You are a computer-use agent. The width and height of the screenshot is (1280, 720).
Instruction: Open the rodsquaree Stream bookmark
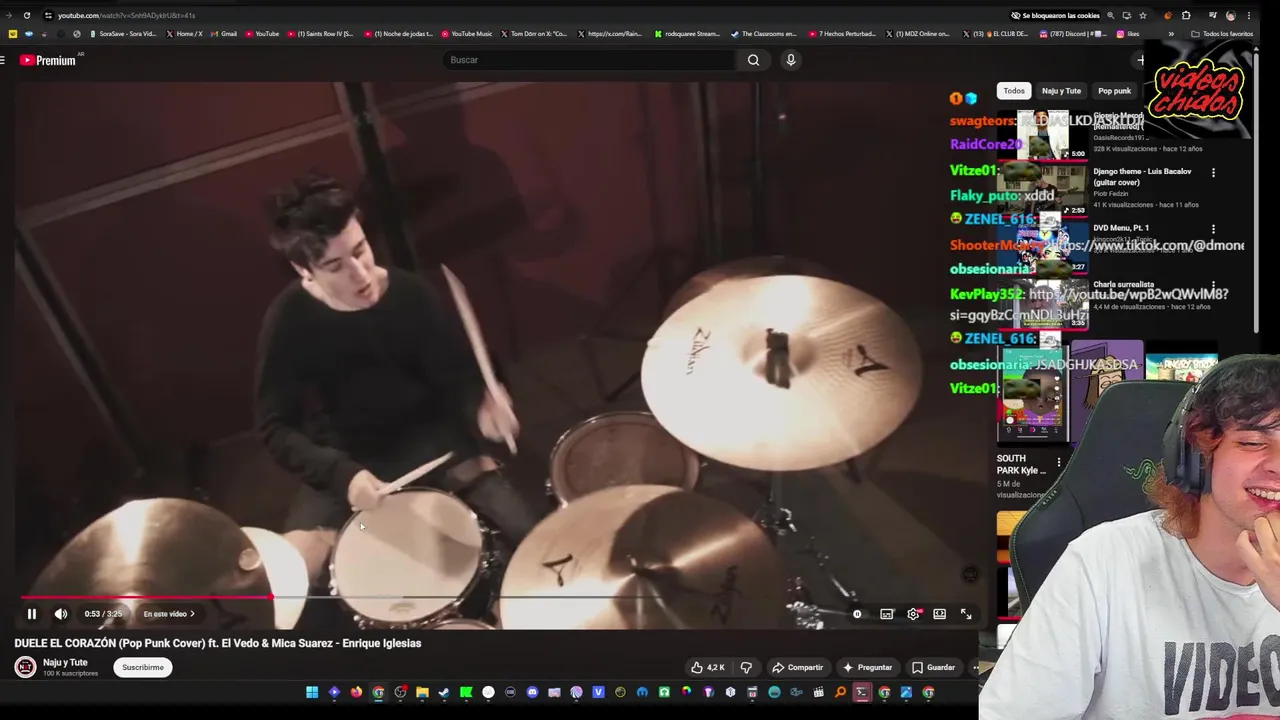click(687, 34)
